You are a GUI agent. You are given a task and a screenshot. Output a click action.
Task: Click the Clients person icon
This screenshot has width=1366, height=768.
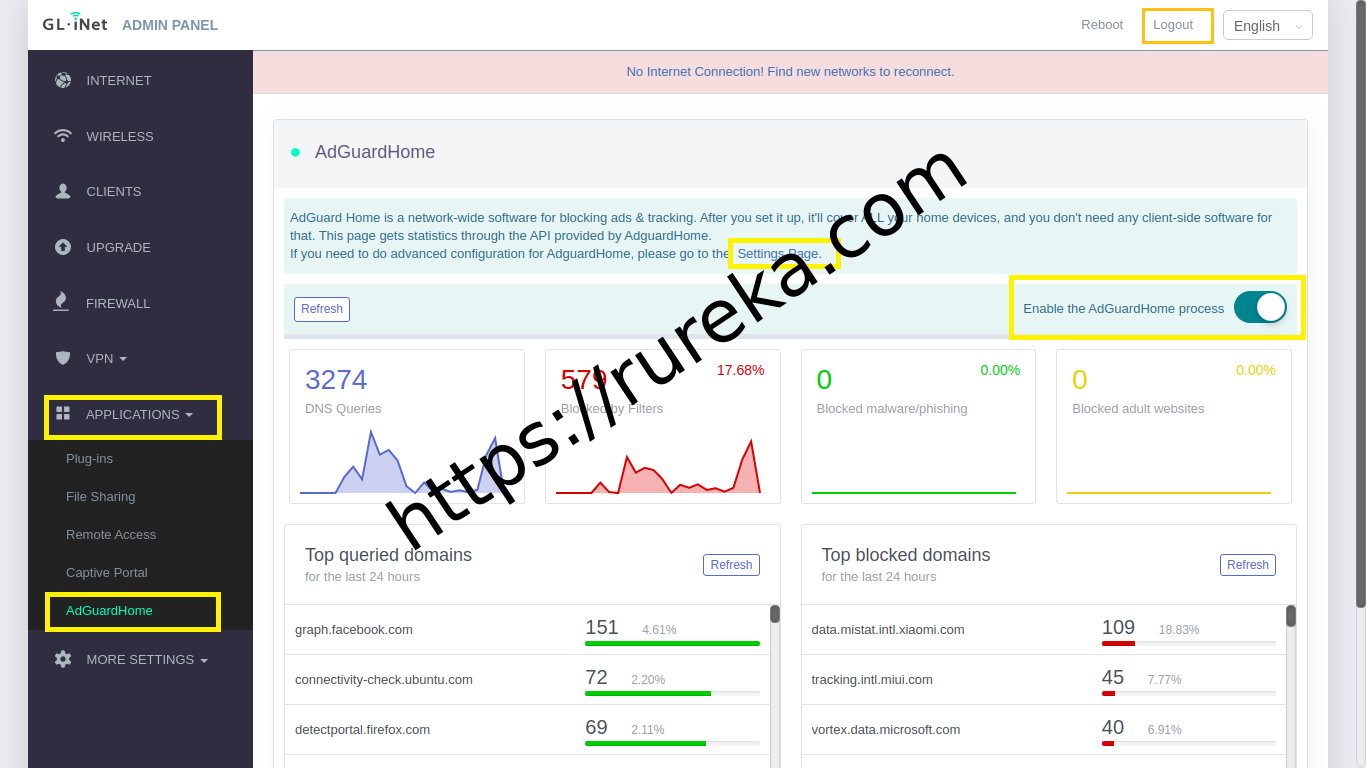(63, 191)
